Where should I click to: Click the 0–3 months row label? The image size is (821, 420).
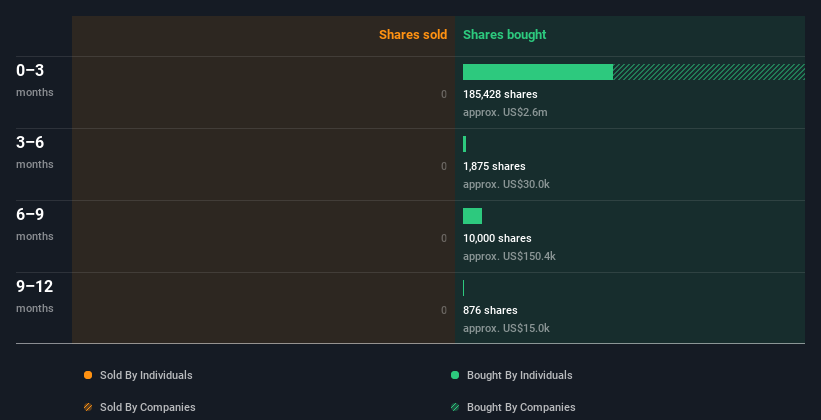click(35, 80)
